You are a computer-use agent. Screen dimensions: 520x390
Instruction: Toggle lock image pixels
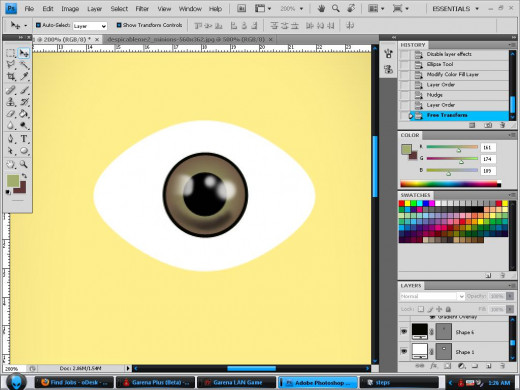[x=430, y=309]
